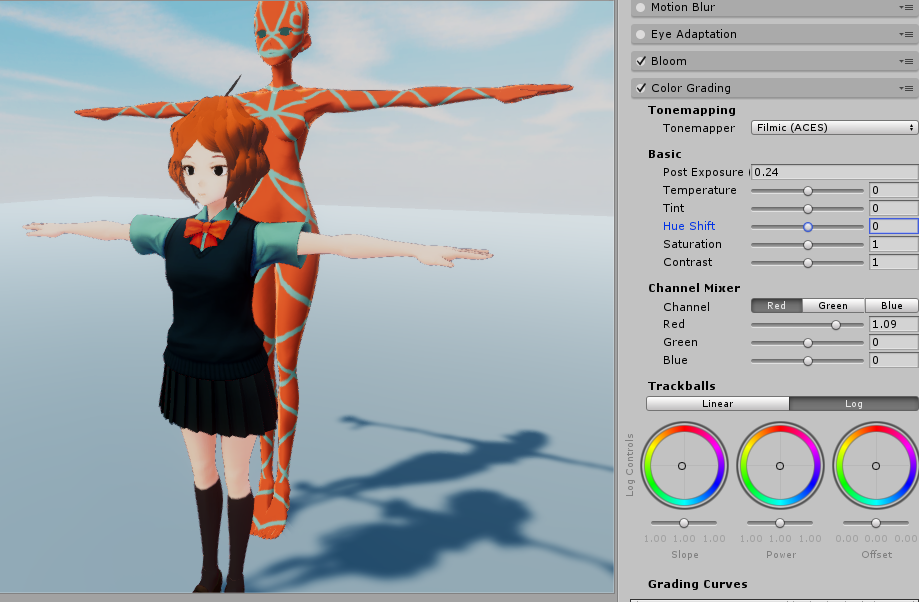Click the slider under the Power wheel
This screenshot has width=919, height=602.
pyautogui.click(x=780, y=523)
